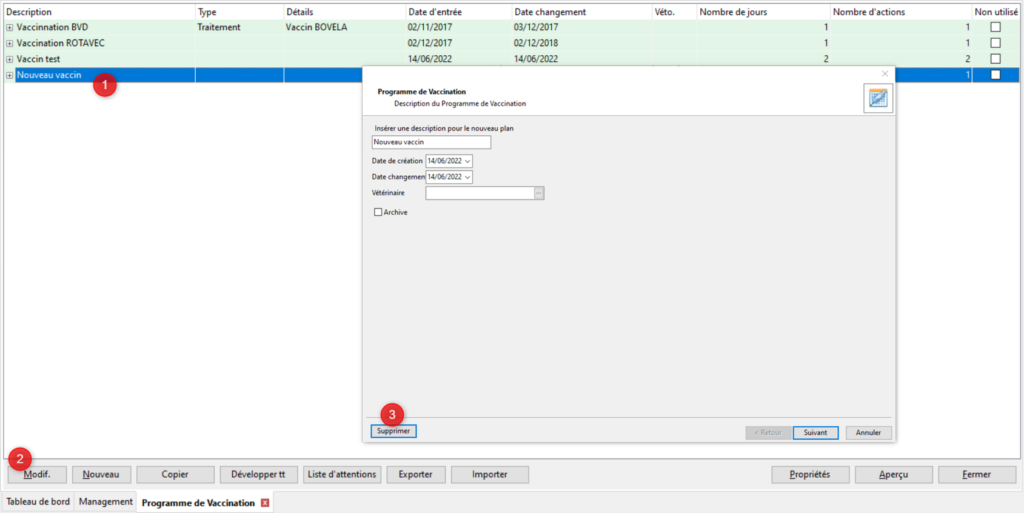Viewport: 1024px width, 513px height.
Task: Toggle Non utilisé for Vaccination BVD
Action: click(x=994, y=28)
